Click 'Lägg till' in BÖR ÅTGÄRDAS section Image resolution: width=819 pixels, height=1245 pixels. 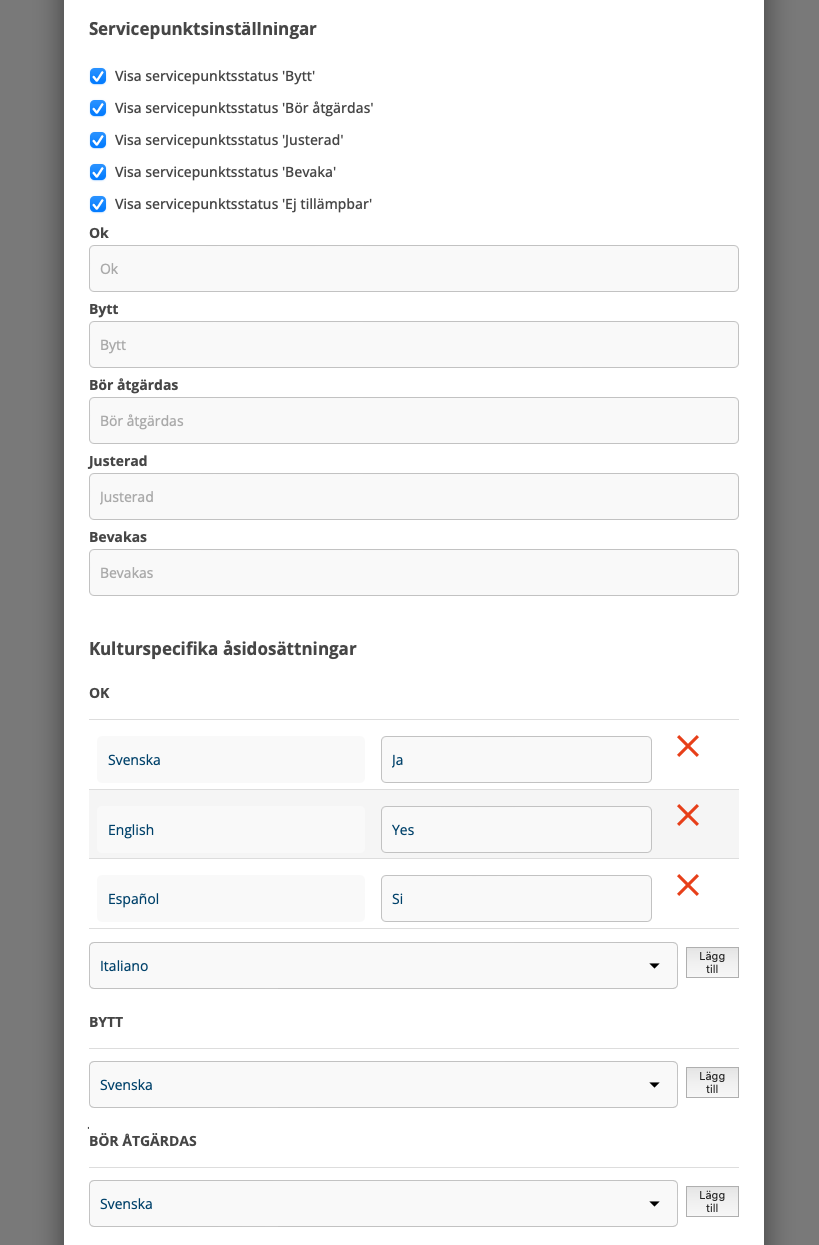point(711,1201)
